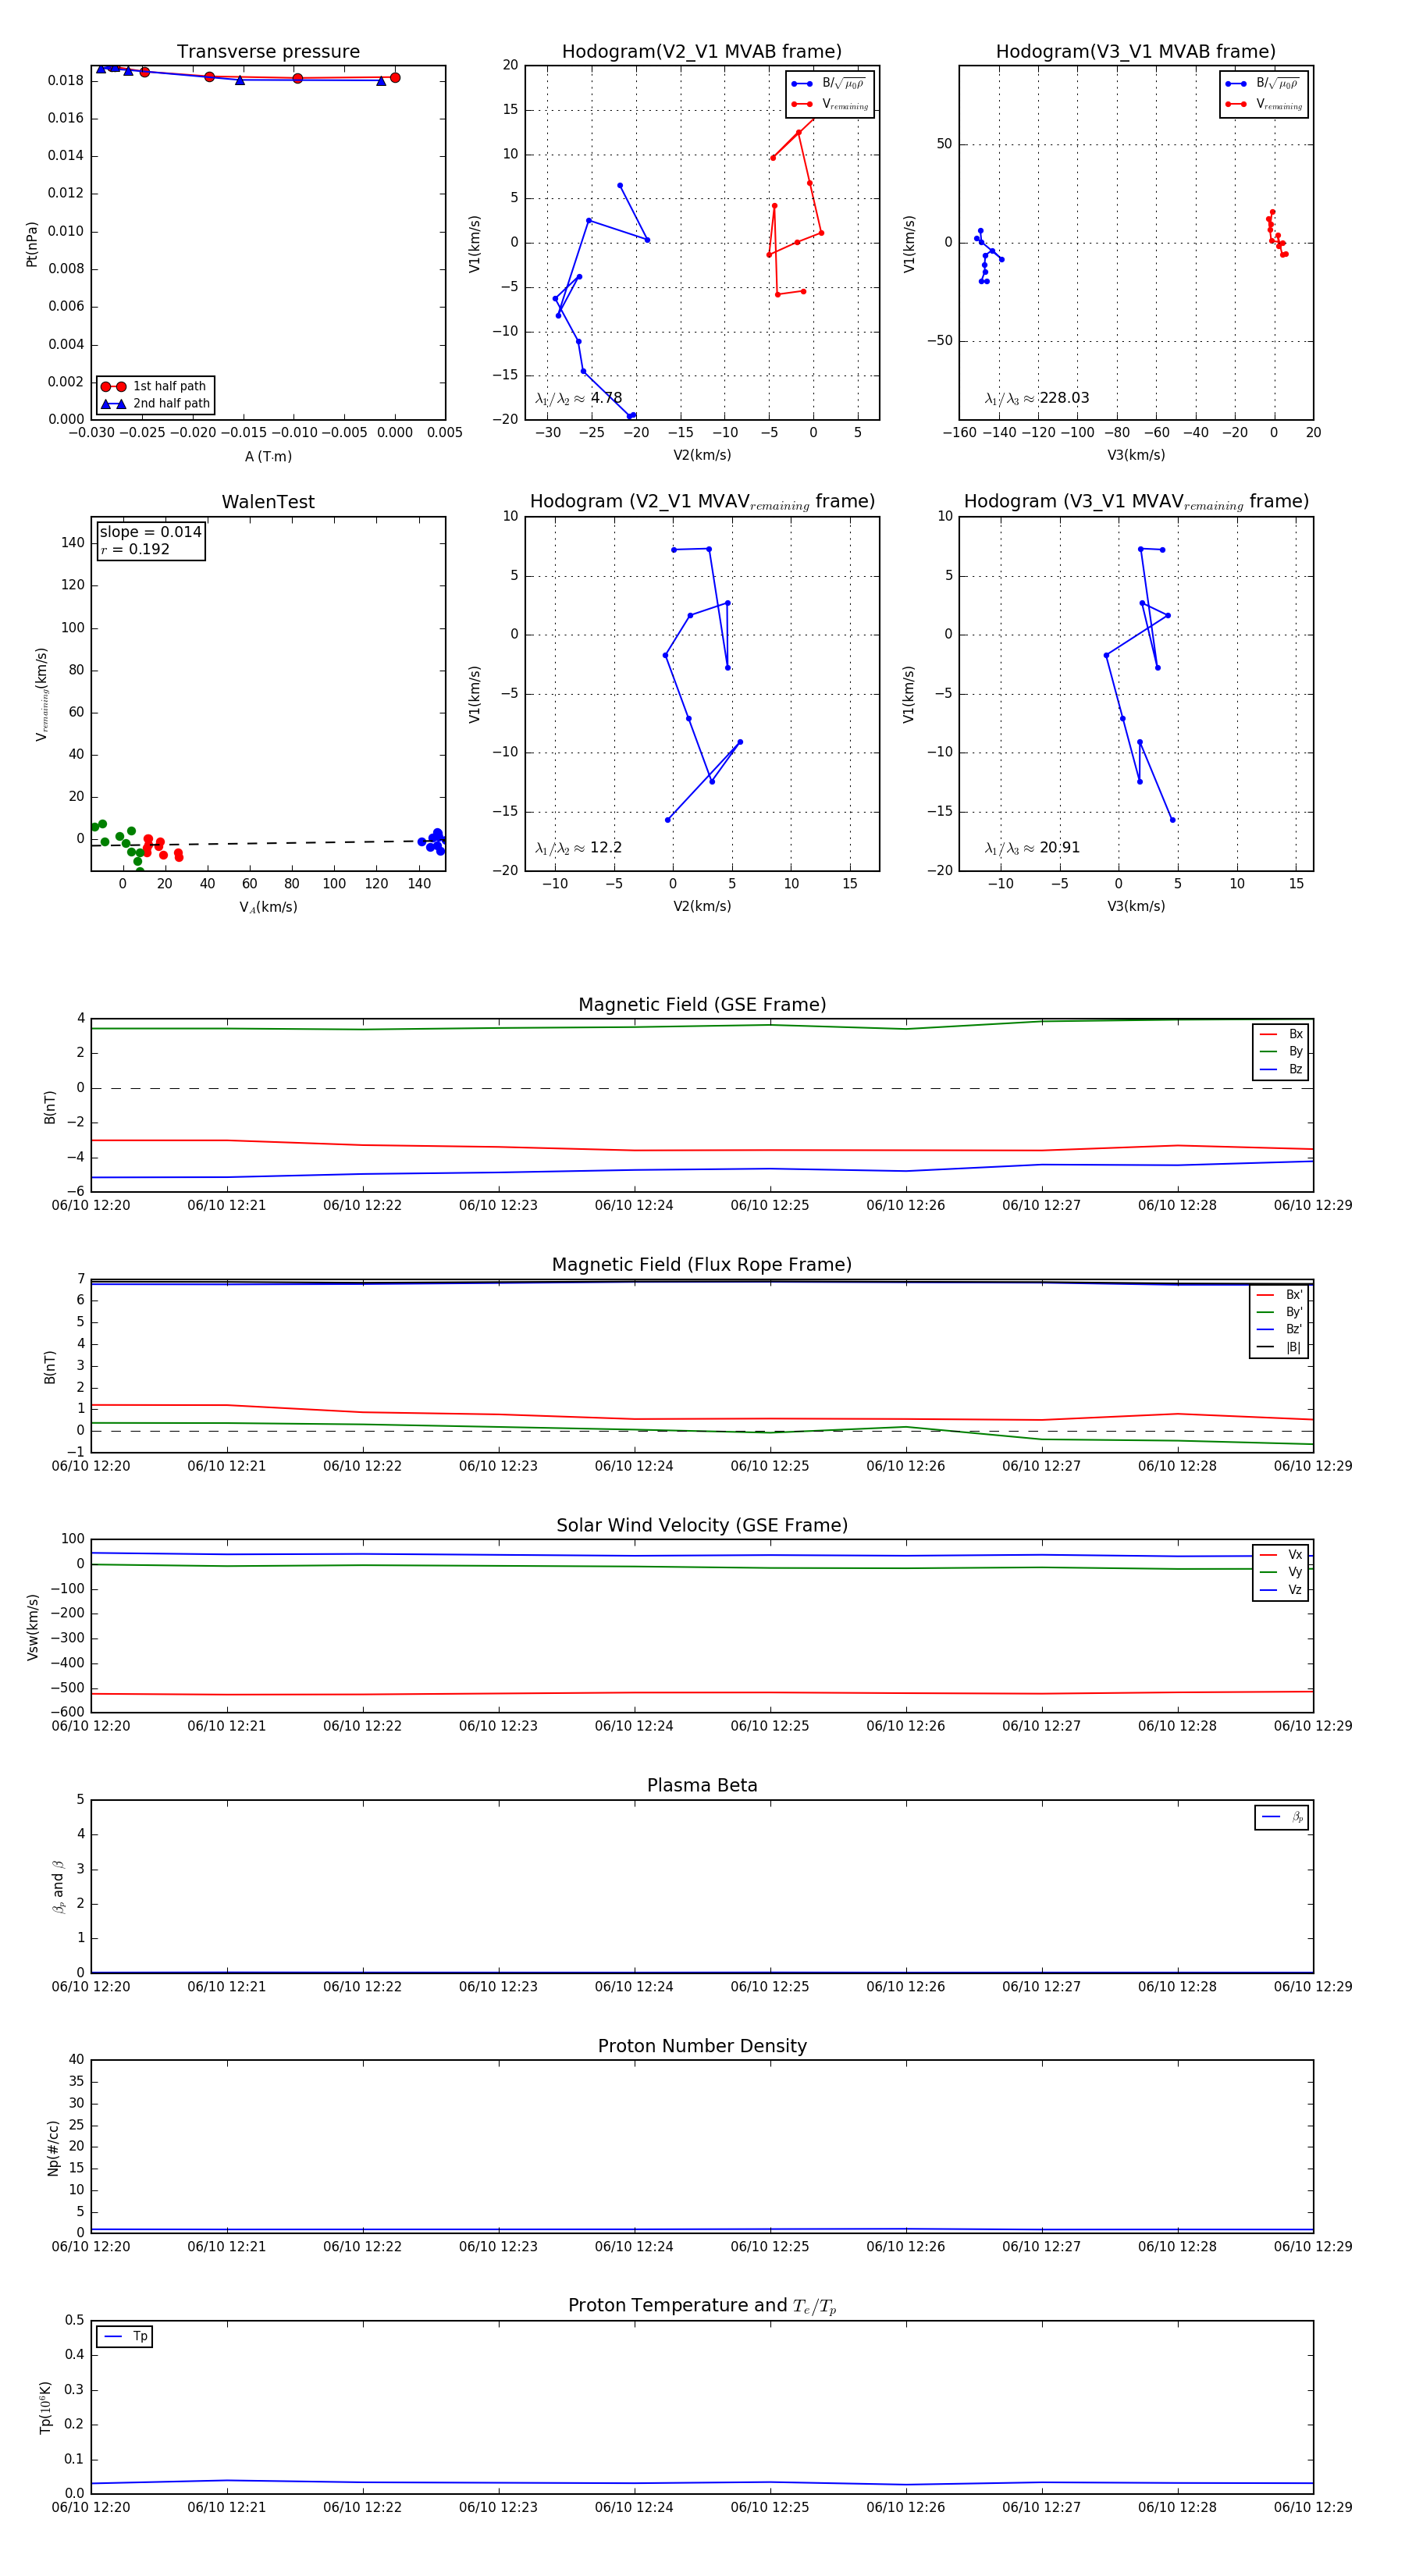Image resolution: width=1405 pixels, height=2576 pixels.
Task: Click the 'WalenTest' plot title
Action: (268, 502)
